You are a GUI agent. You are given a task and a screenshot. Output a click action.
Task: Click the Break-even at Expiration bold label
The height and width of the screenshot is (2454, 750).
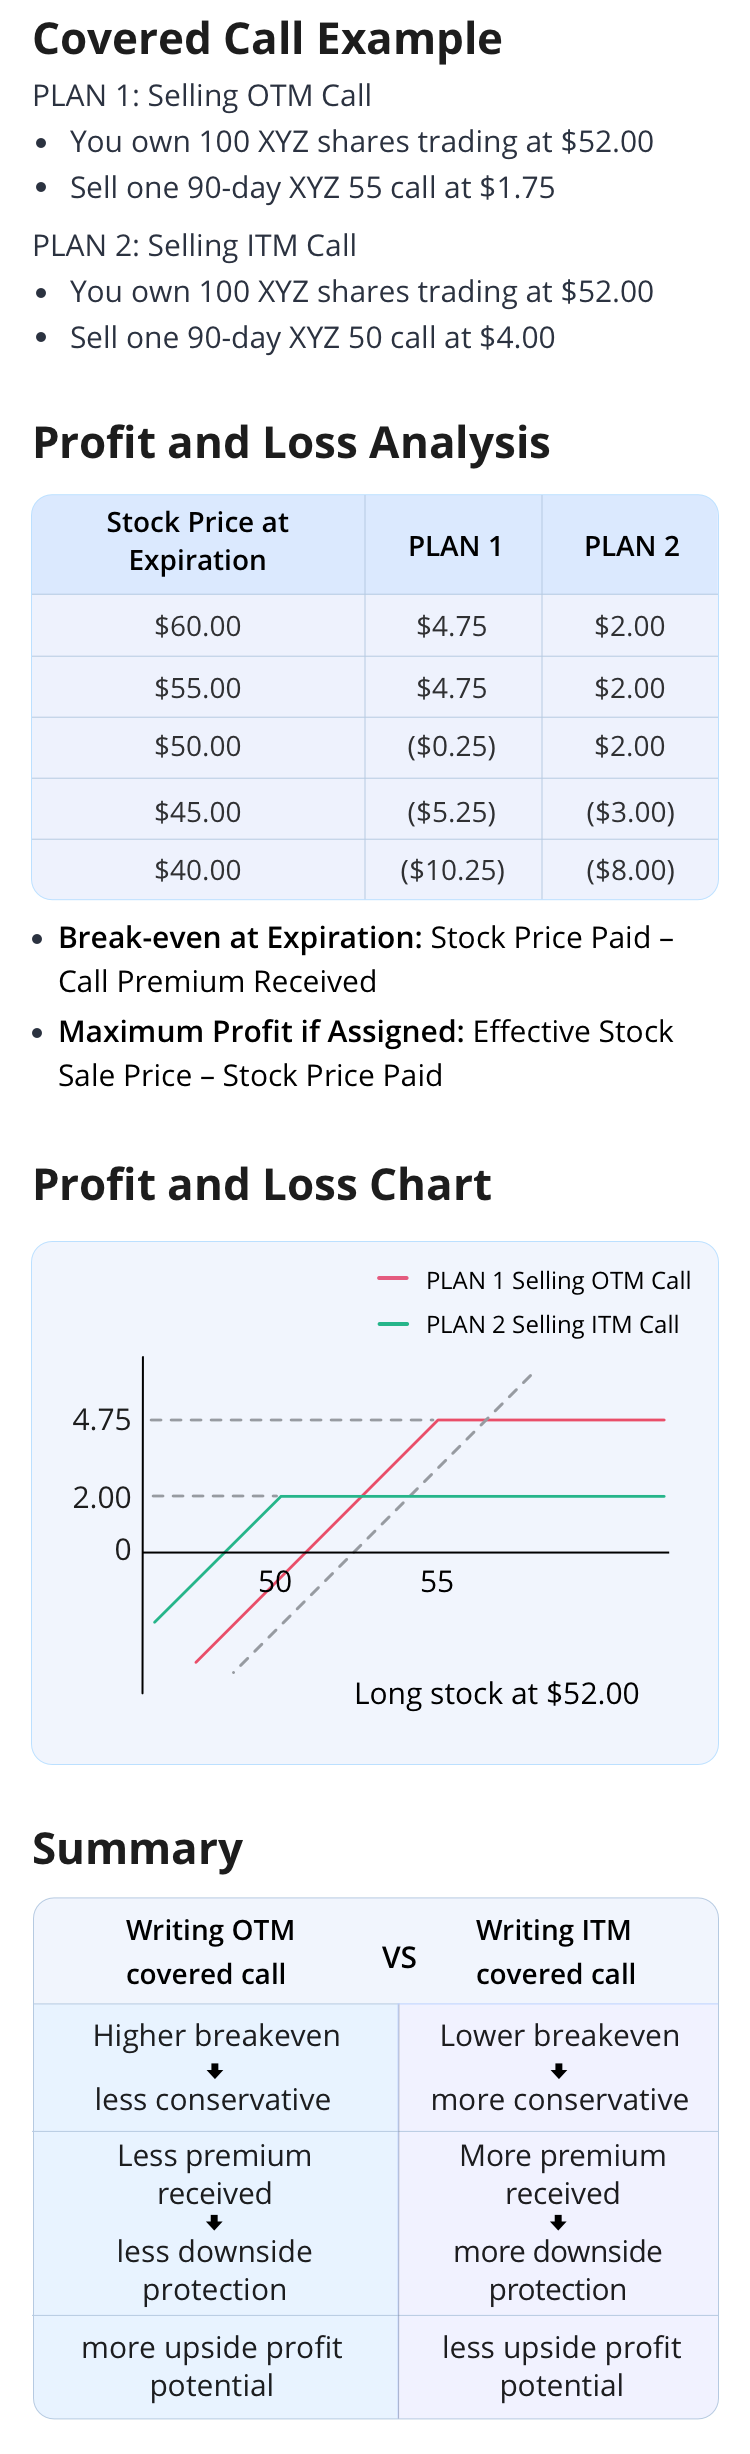tap(240, 938)
